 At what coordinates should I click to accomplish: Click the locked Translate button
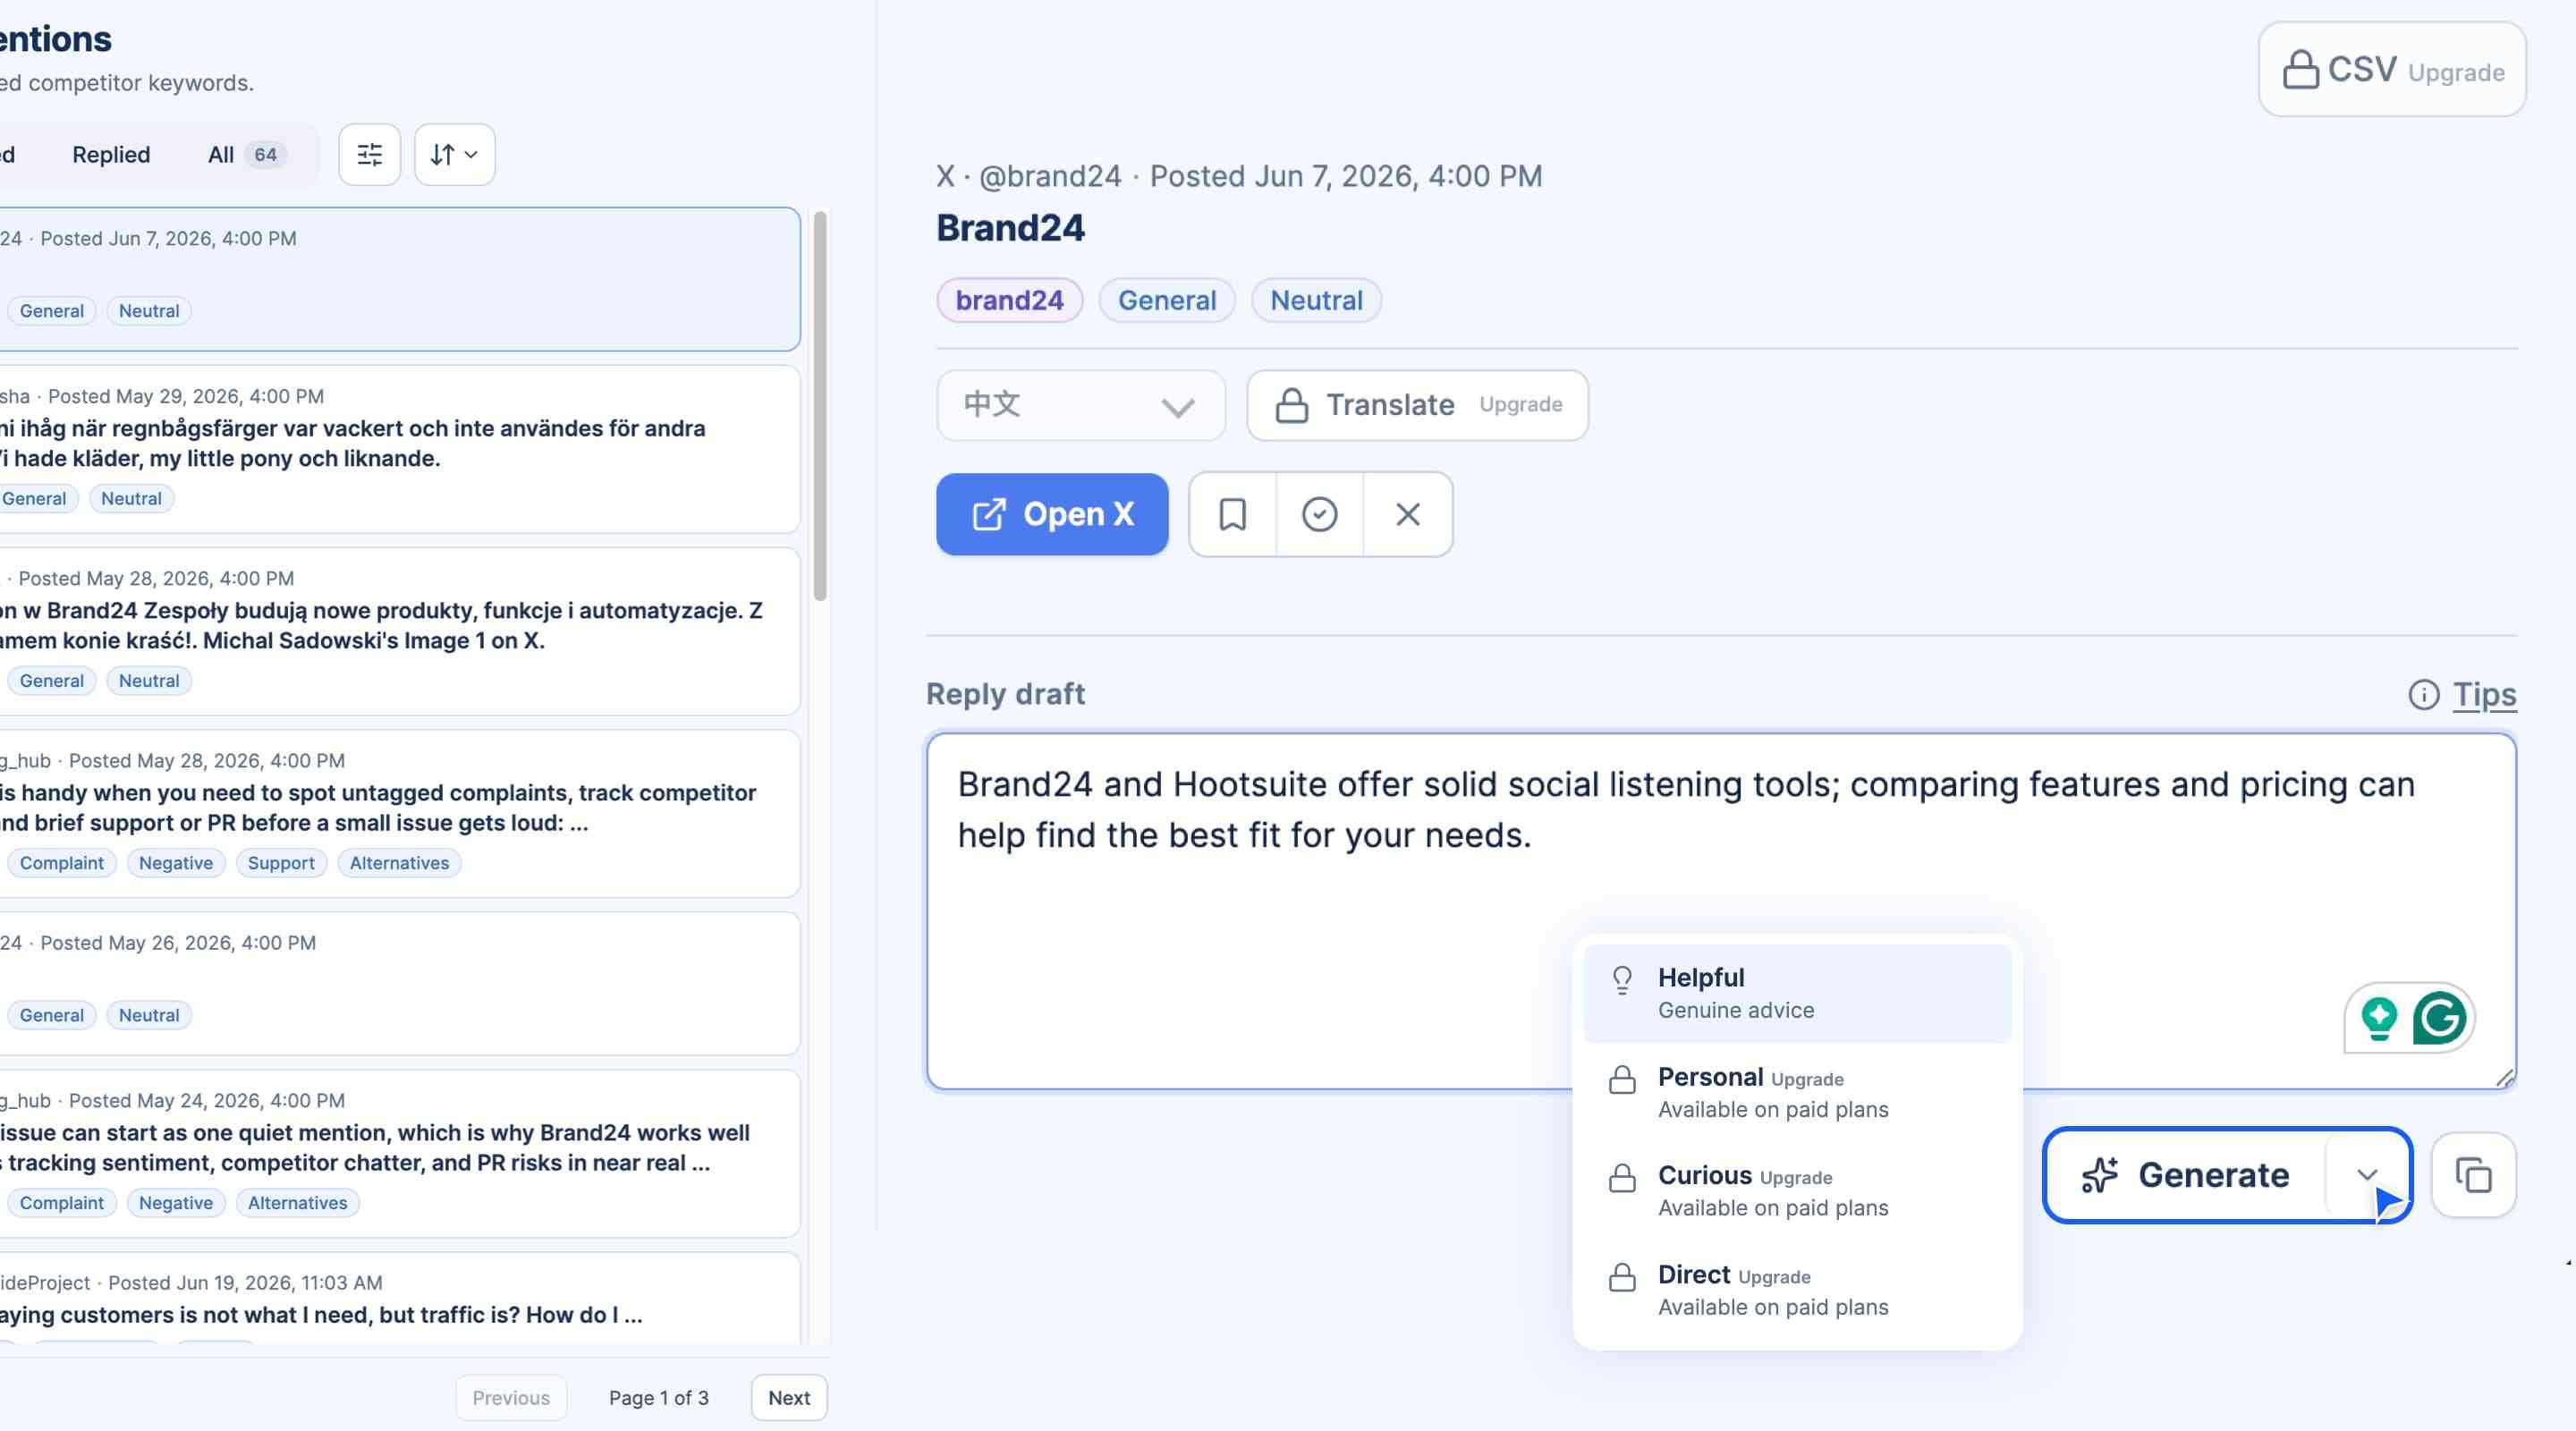pos(1417,405)
